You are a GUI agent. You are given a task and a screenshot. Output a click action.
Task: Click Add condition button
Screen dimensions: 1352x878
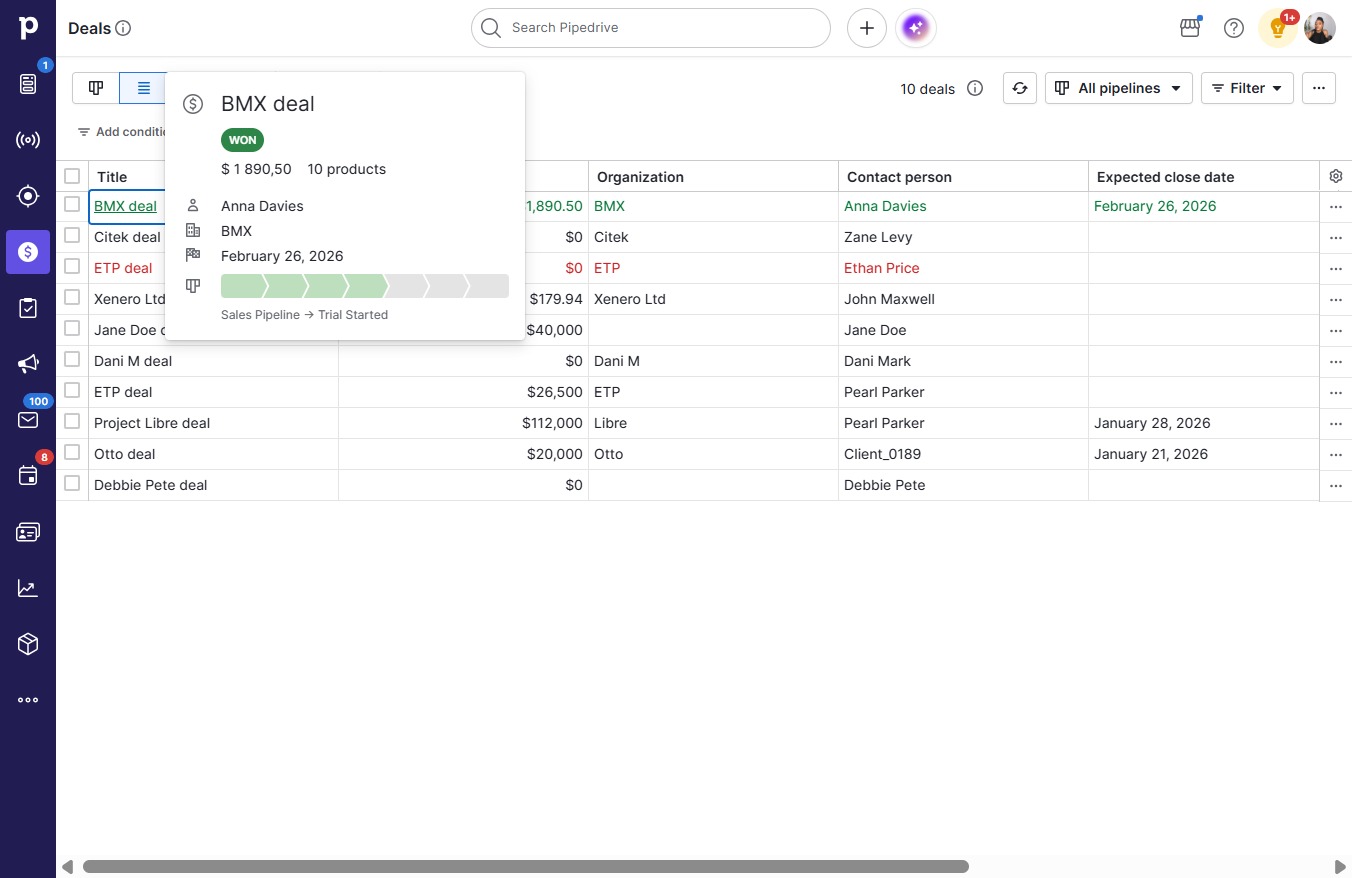coord(122,132)
